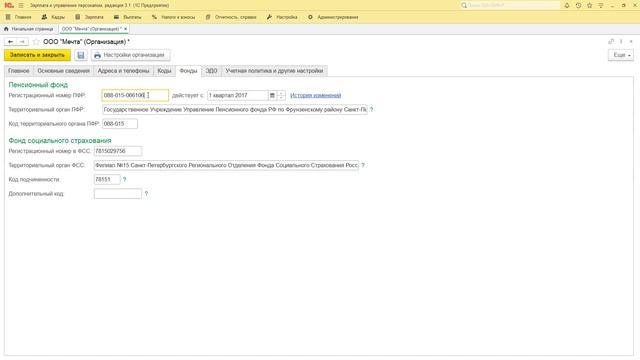Adjust quarter with the date stepper arrows
This screenshot has height=360, width=640.
[x=281, y=95]
